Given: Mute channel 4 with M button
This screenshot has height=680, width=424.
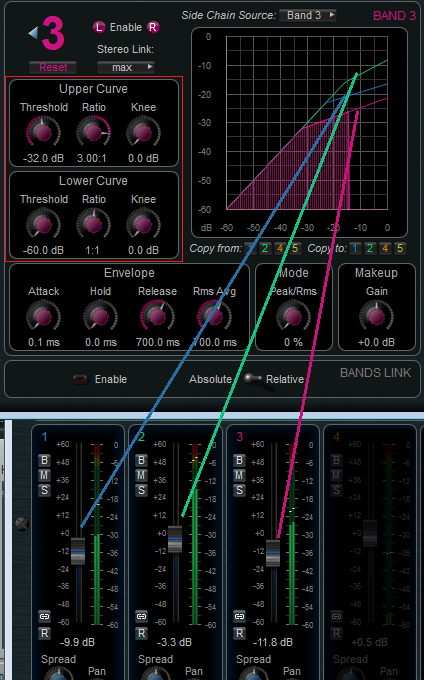Looking at the screenshot, I should [336, 475].
